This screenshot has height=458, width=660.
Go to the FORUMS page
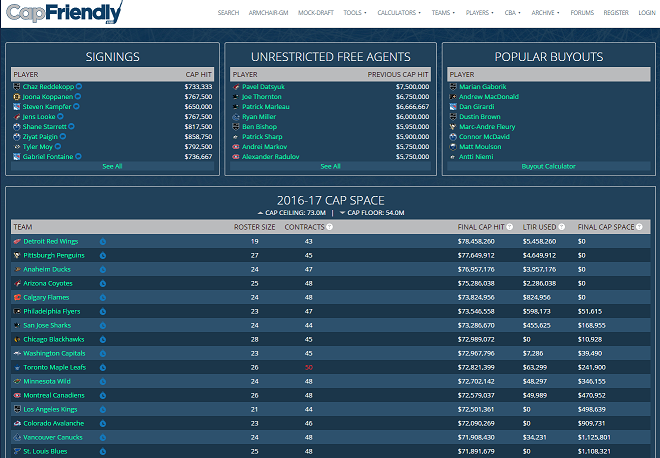582,13
